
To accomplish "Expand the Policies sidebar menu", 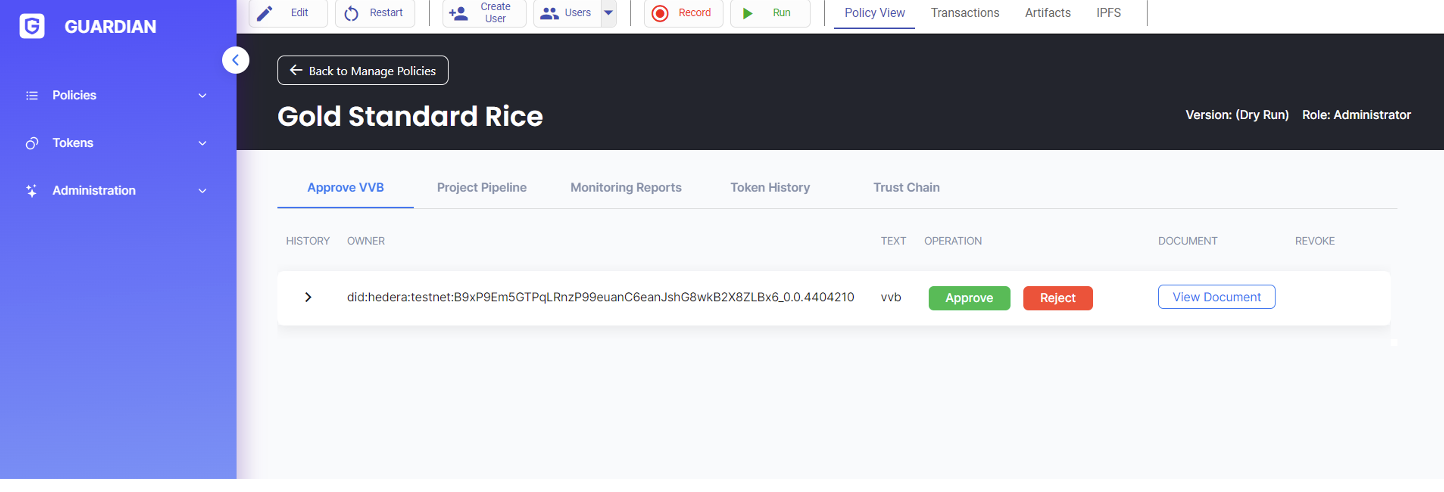I will coord(117,95).
